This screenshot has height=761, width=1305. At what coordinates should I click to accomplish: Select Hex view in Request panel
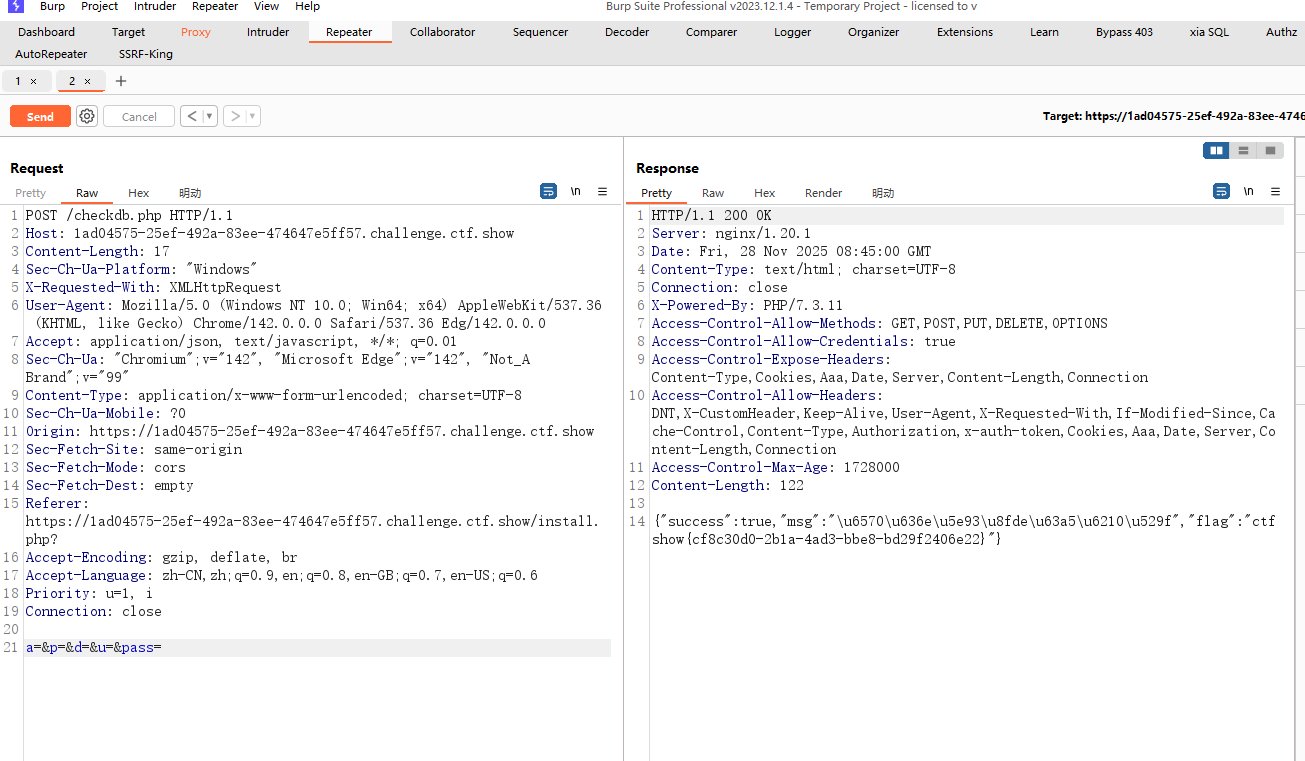[139, 193]
